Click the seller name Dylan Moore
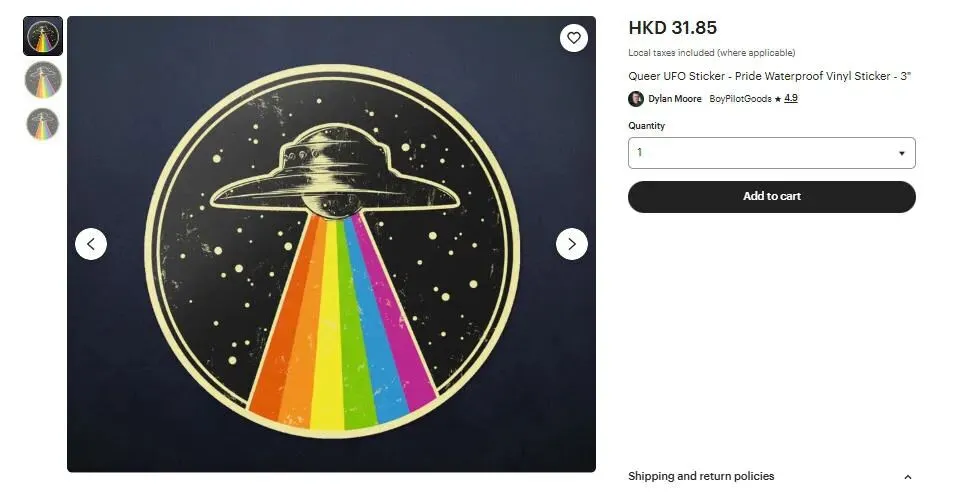The image size is (978, 495). click(674, 99)
